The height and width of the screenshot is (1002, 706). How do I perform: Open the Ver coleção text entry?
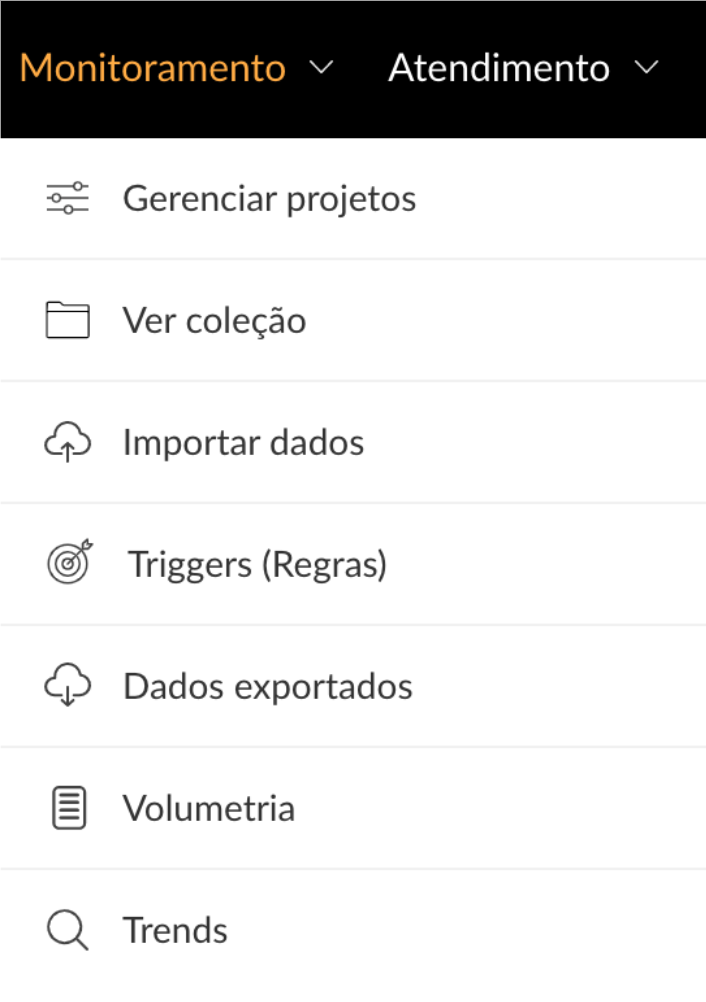tap(215, 321)
